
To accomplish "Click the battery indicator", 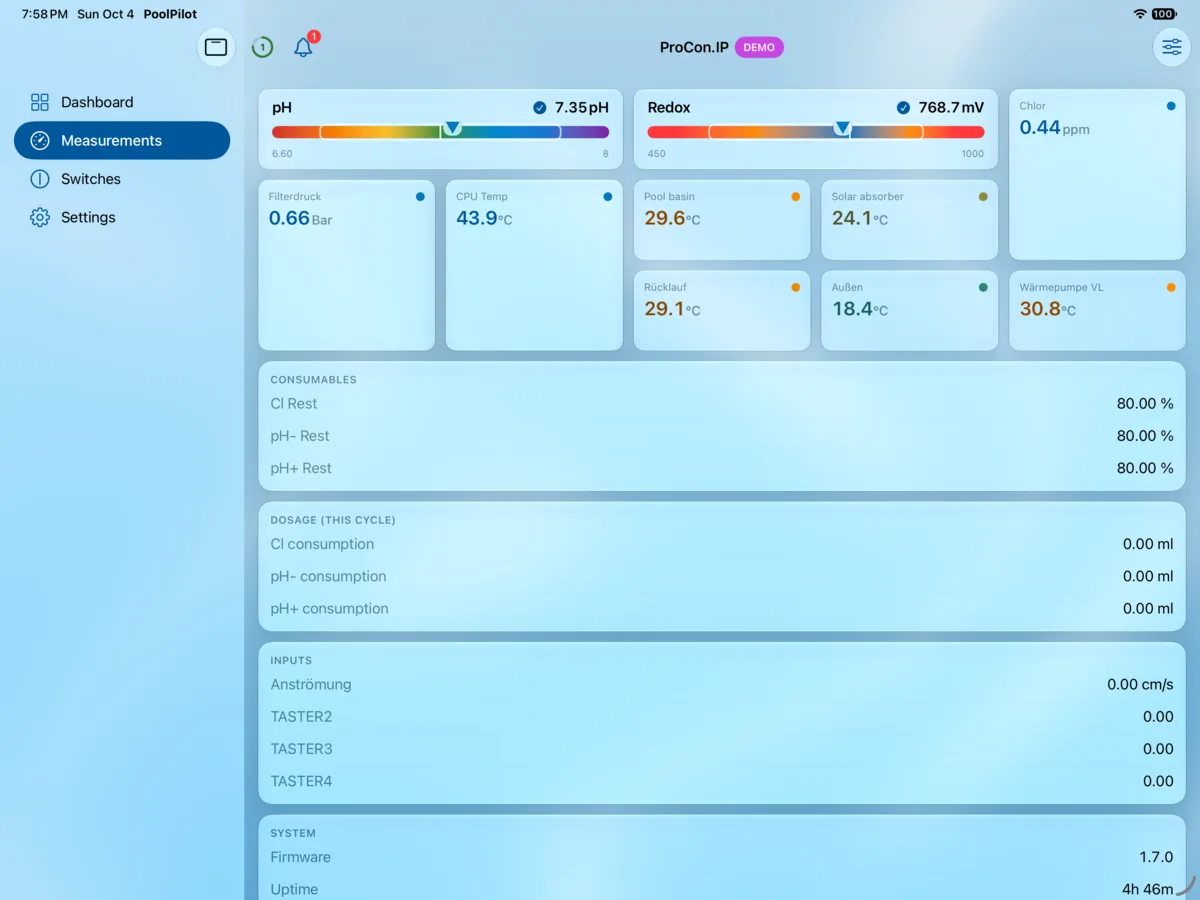I will click(1165, 14).
